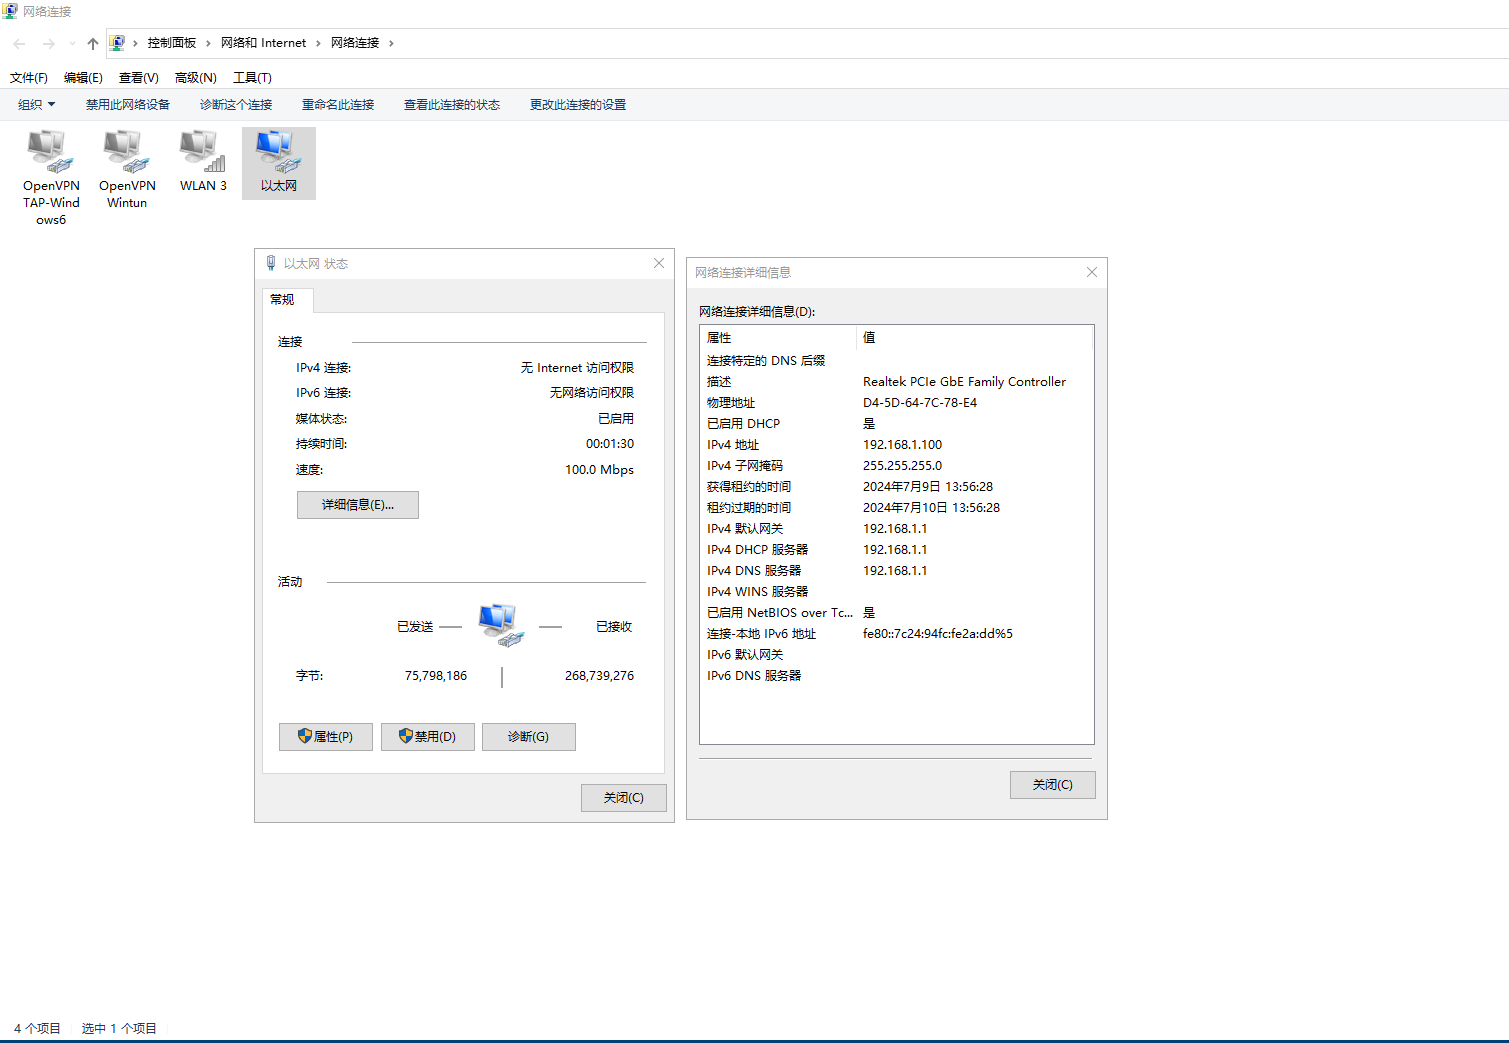Viewport: 1509px width, 1043px height.
Task: Select the 以太网 adapter icon
Action: click(278, 152)
